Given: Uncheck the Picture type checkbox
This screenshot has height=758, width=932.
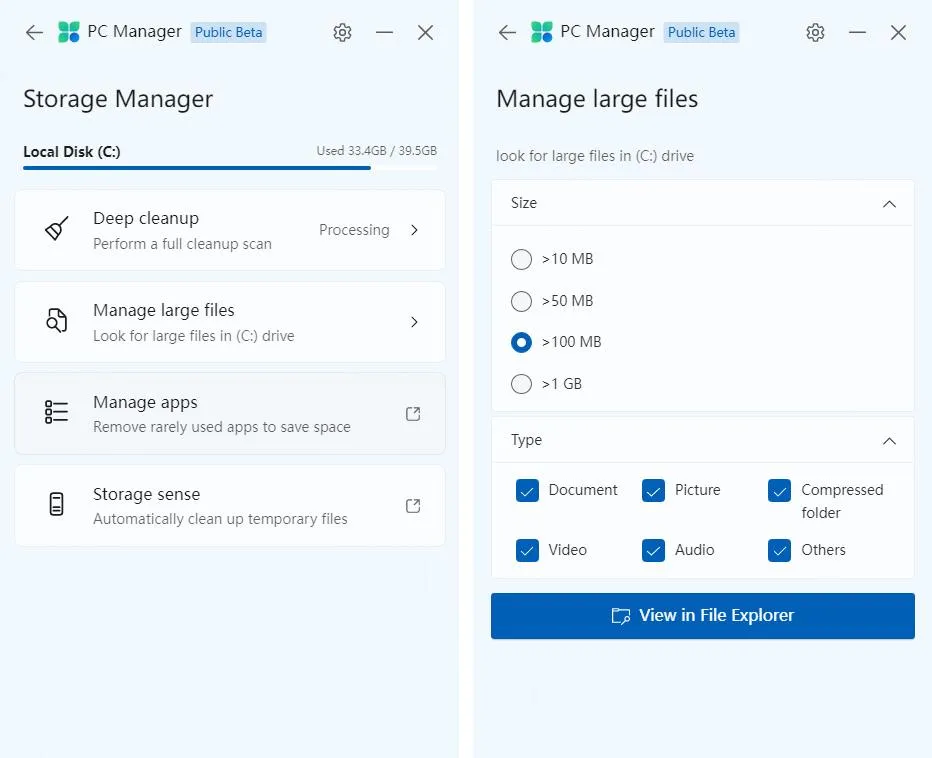Looking at the screenshot, I should coord(653,491).
